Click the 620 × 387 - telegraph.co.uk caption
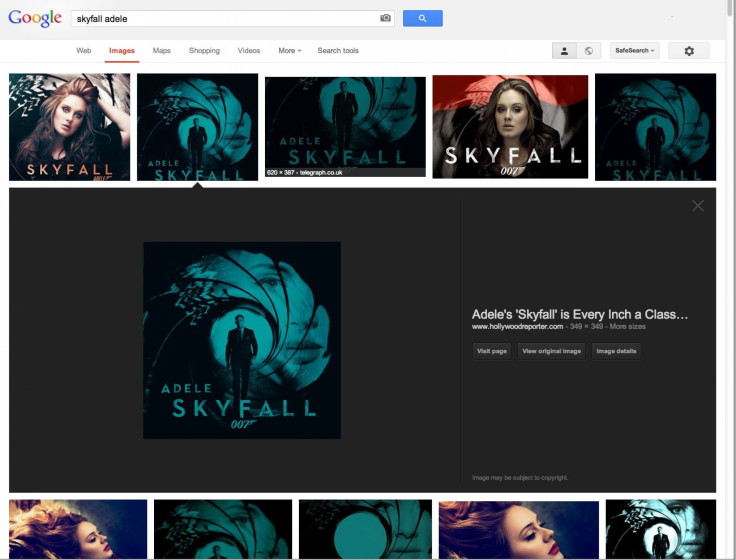Screen dimensions: 736x560 305,172
